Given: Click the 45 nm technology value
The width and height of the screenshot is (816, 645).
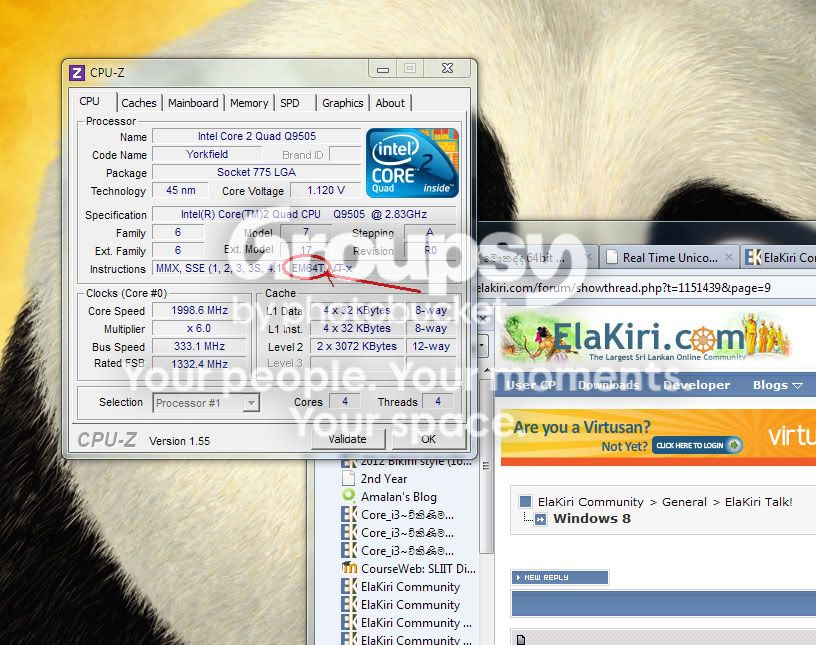Looking at the screenshot, I should point(181,190).
